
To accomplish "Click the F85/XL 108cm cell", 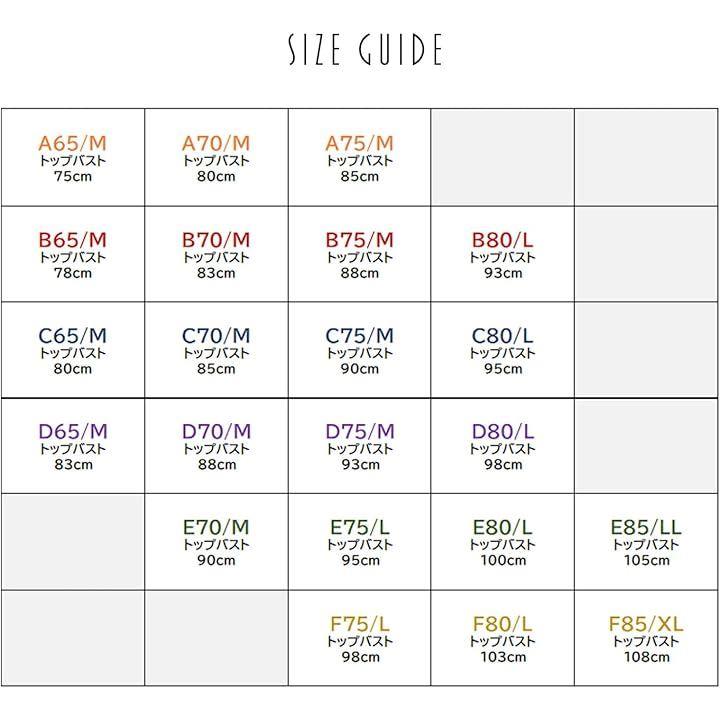I will coord(646,638).
